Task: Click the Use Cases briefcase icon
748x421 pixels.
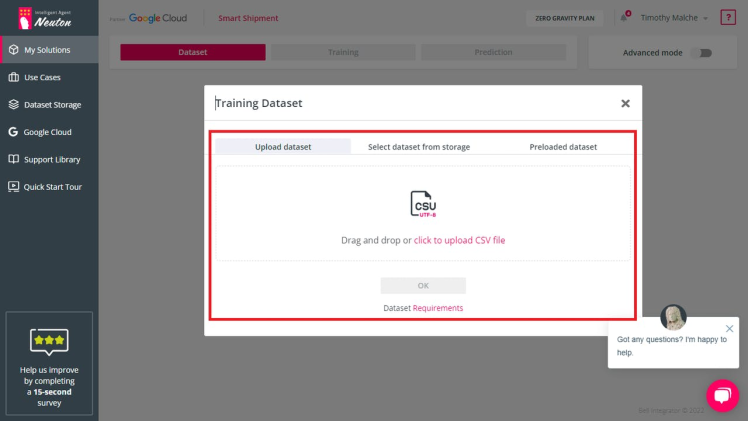Action: tap(13, 77)
